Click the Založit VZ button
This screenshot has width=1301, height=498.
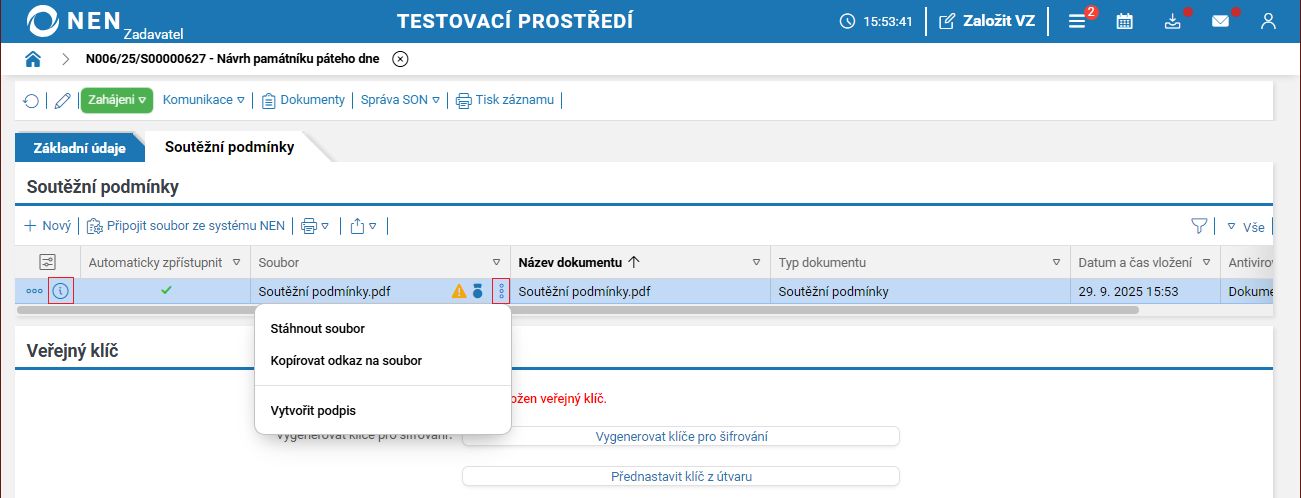click(987, 21)
